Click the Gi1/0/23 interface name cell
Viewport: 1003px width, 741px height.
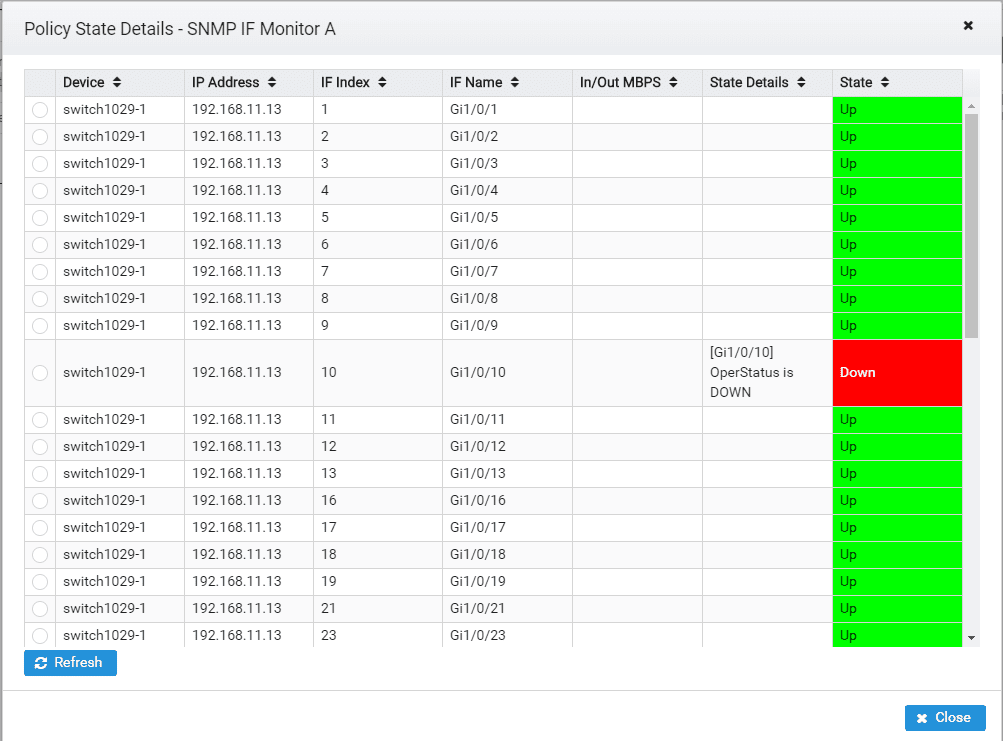point(507,635)
